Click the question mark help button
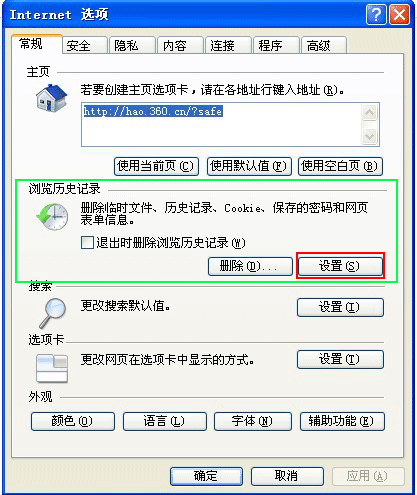417x495 pixels. [x=376, y=15]
